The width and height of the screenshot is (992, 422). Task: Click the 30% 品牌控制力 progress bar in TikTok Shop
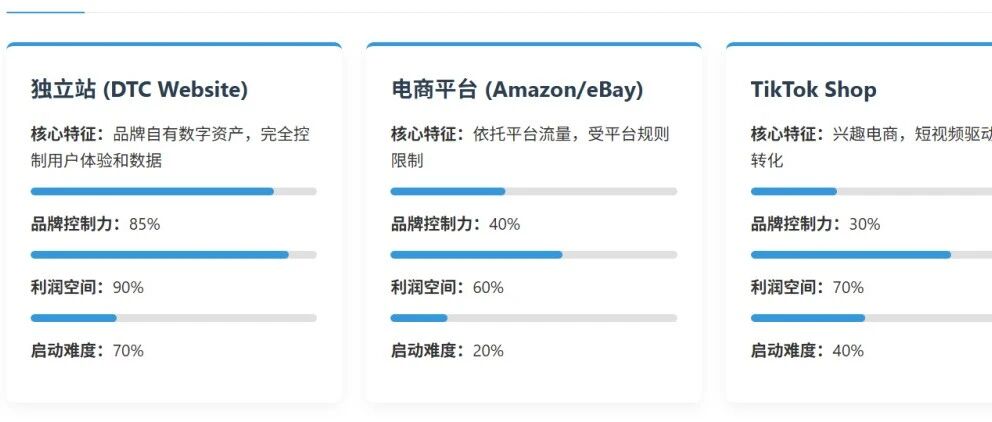coord(871,192)
